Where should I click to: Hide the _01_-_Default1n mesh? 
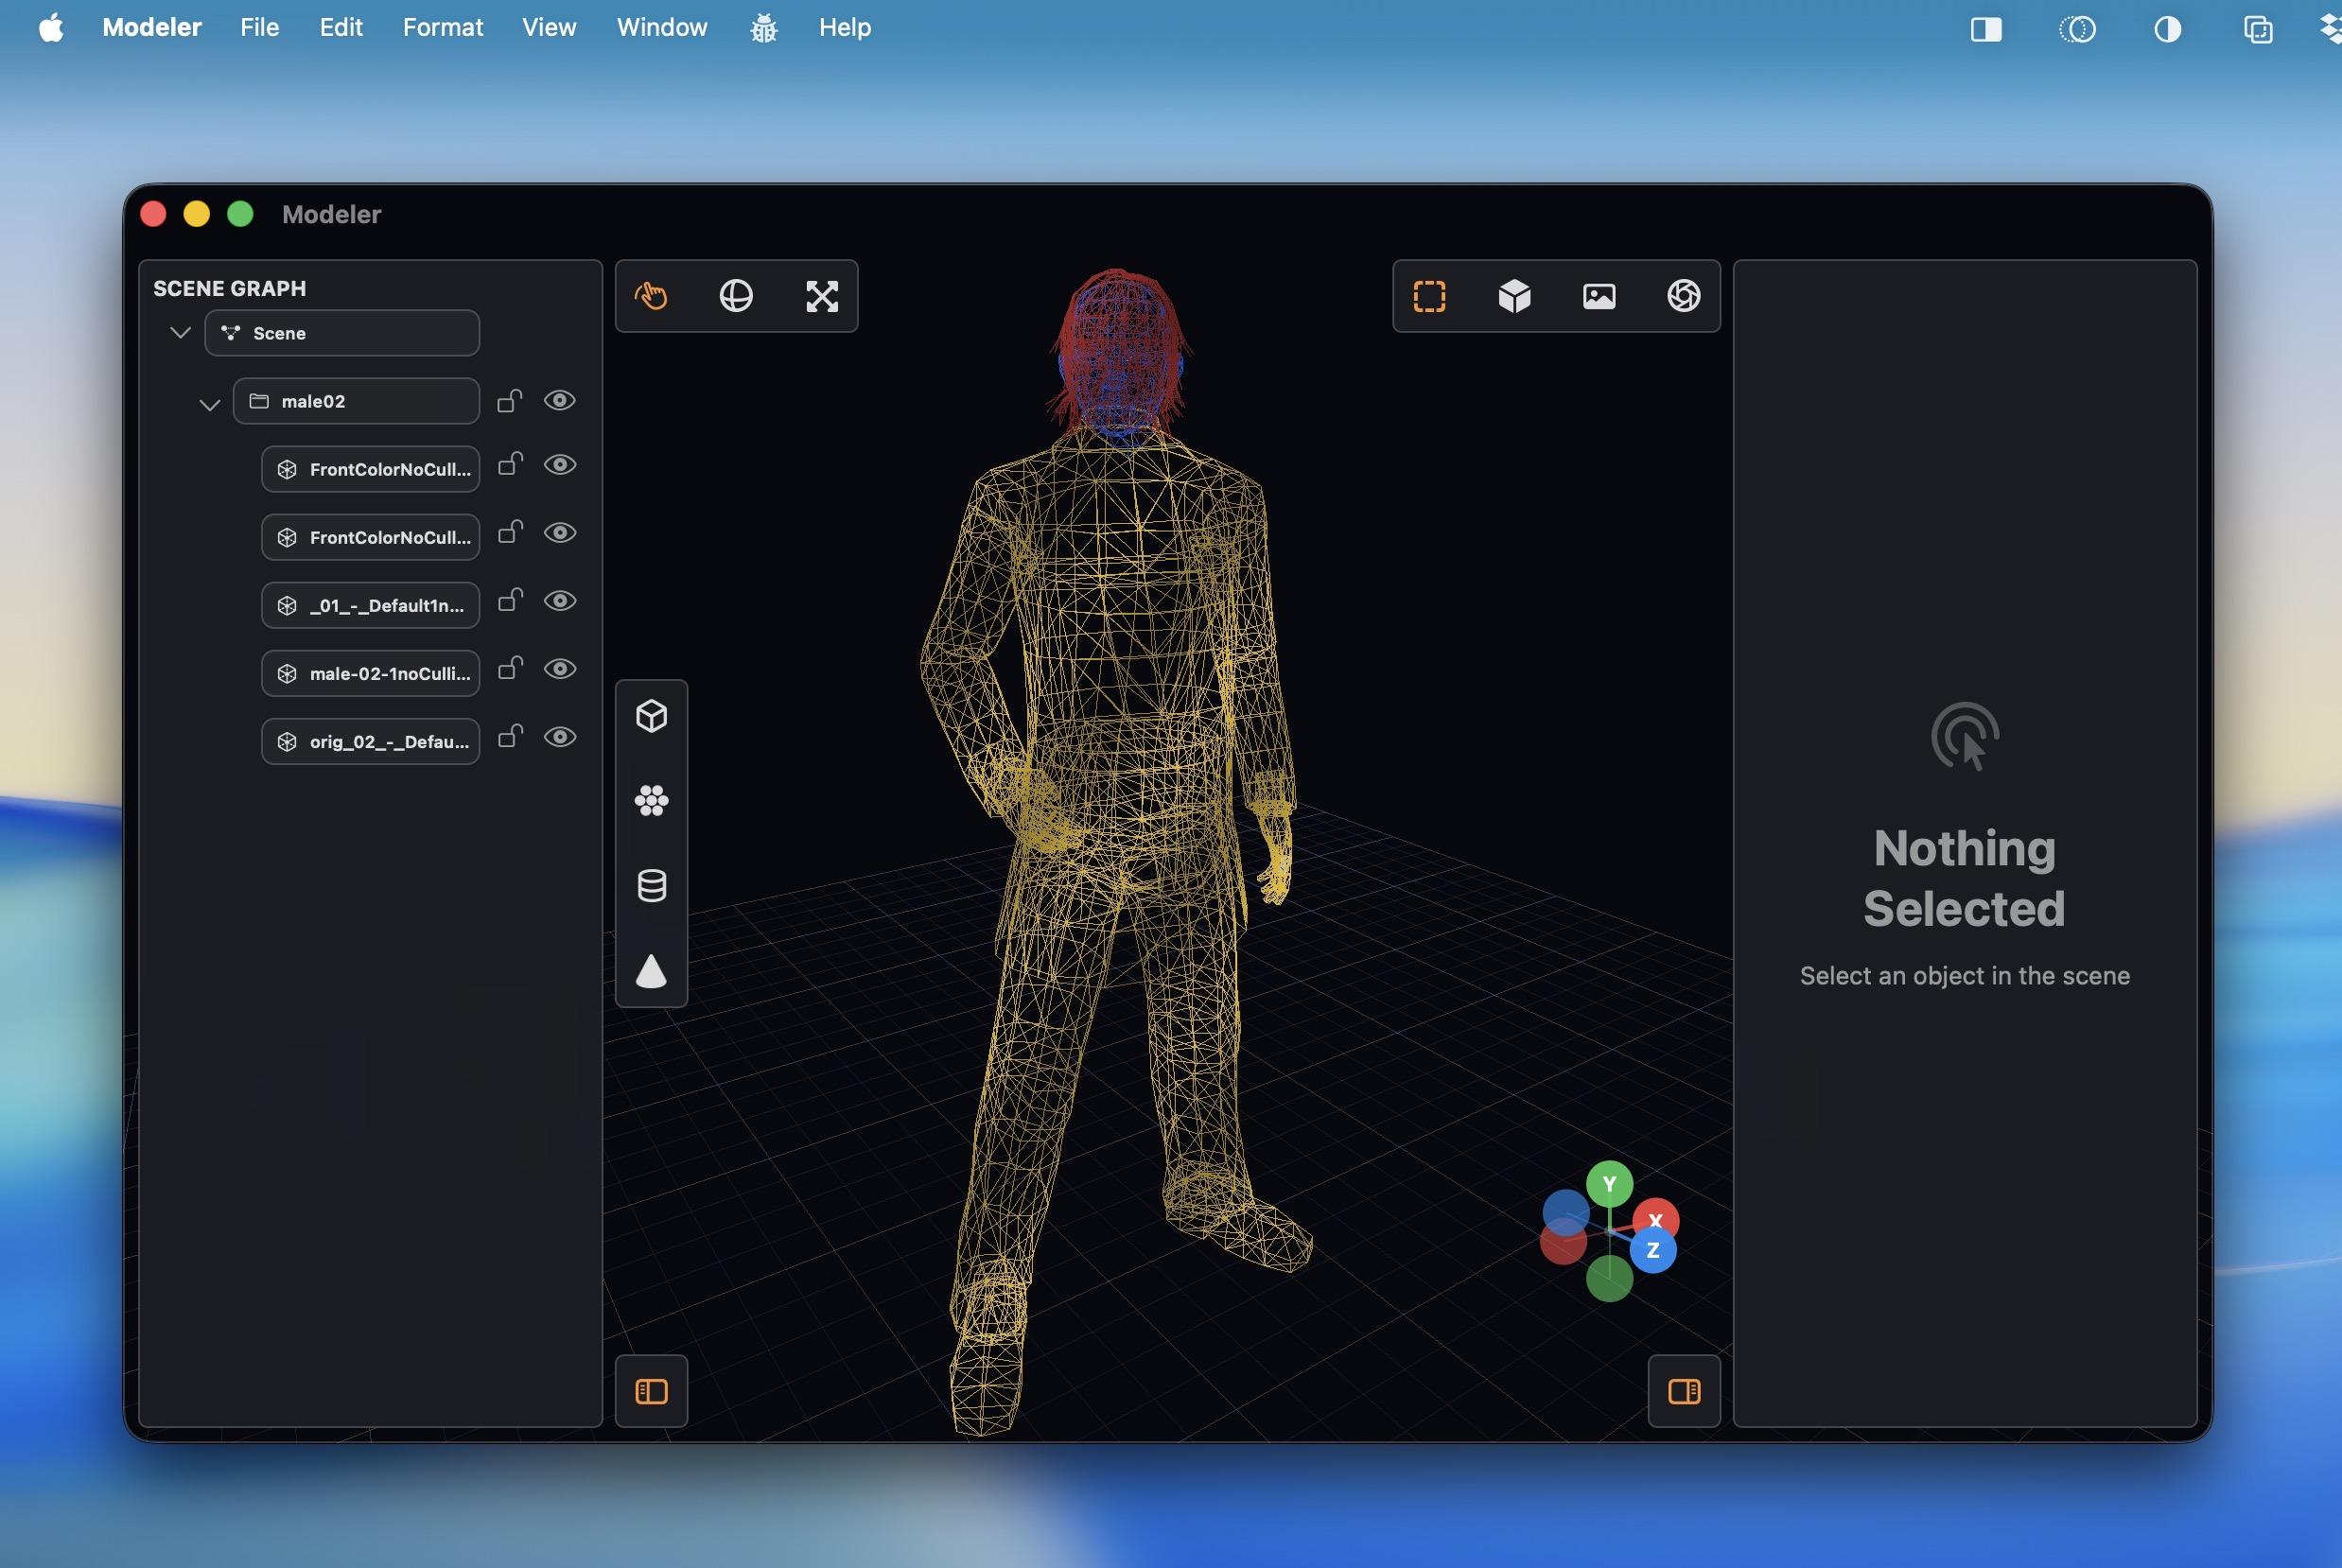click(560, 600)
